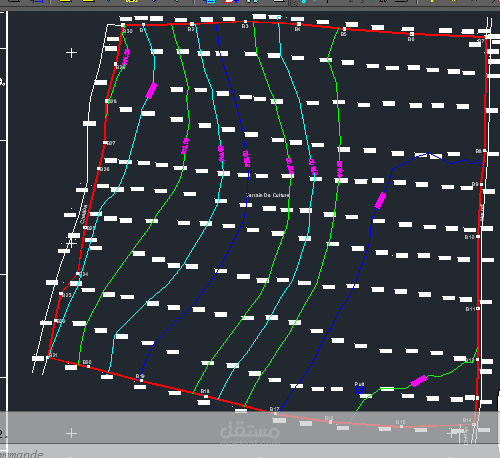Image resolution: width=500 pixels, height=458 pixels.
Task: Click boundary point label B30
Action: coord(128,31)
